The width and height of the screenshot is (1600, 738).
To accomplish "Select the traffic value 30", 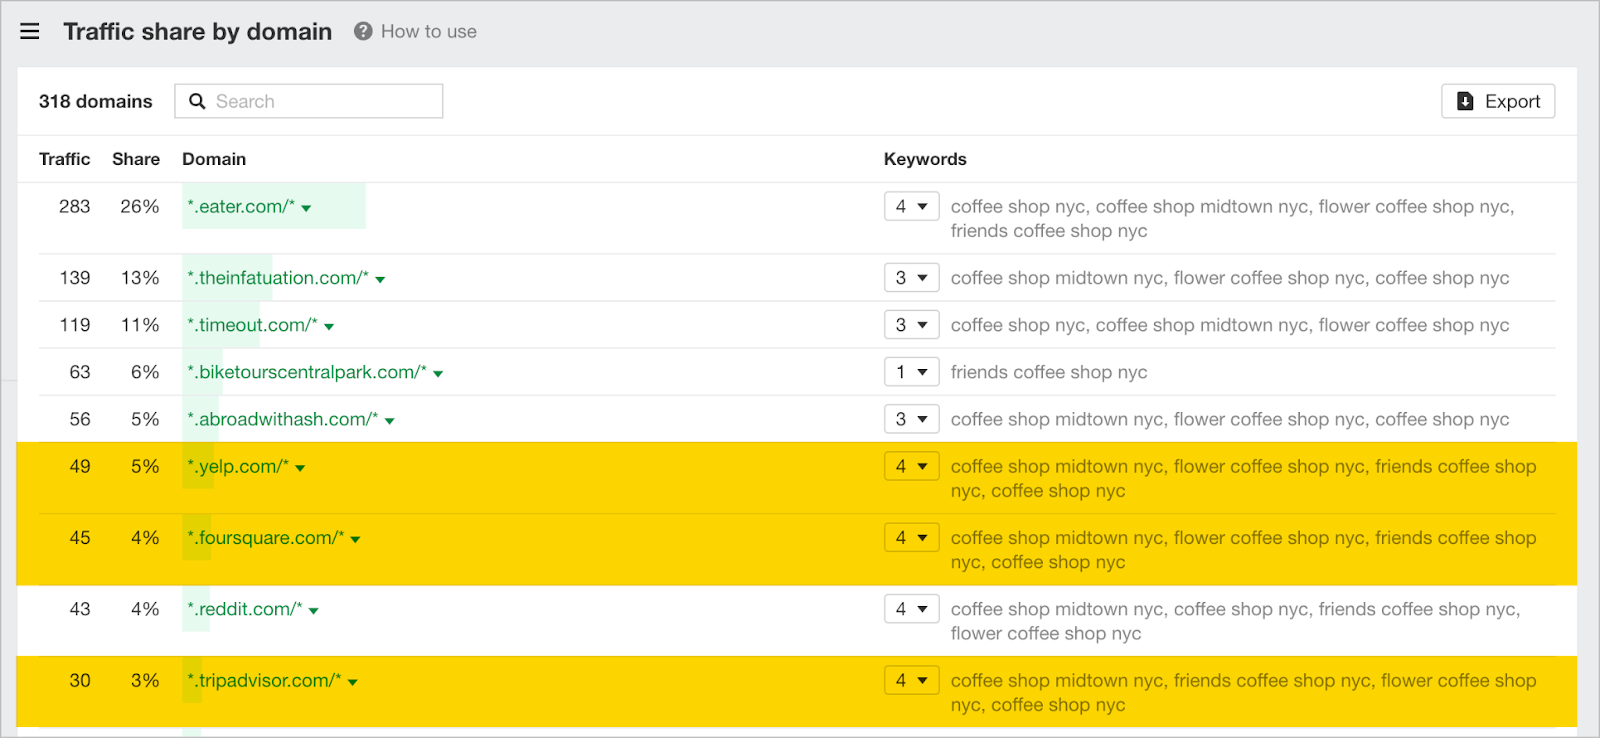I will (x=80, y=680).
